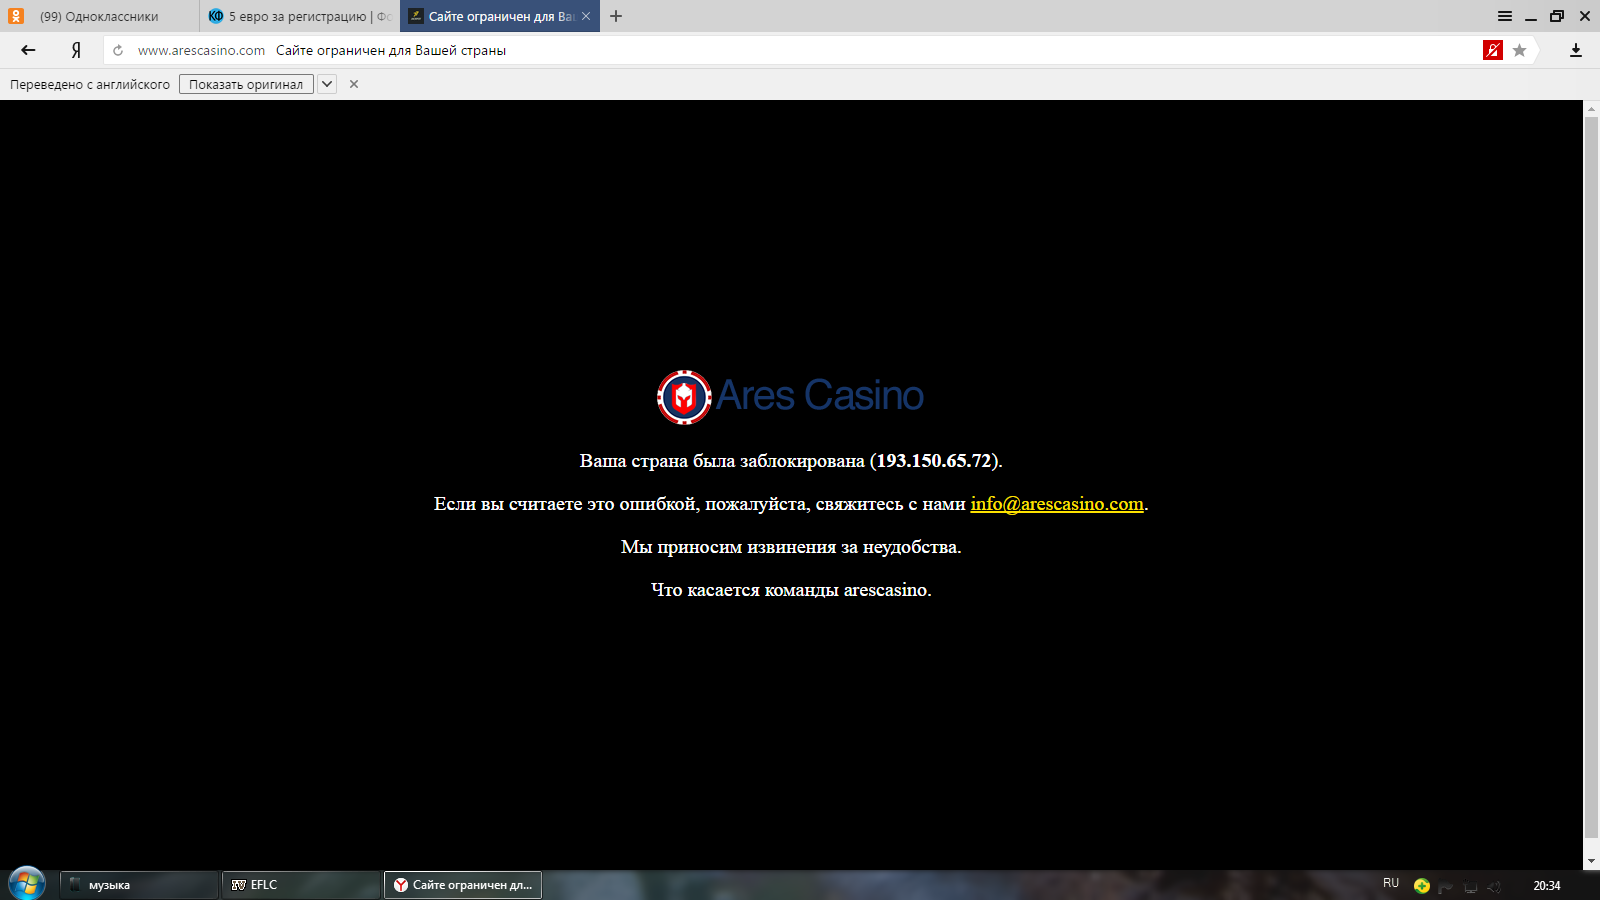The height and width of the screenshot is (900, 1600).
Task: Open the browser hamburger menu
Action: (1505, 16)
